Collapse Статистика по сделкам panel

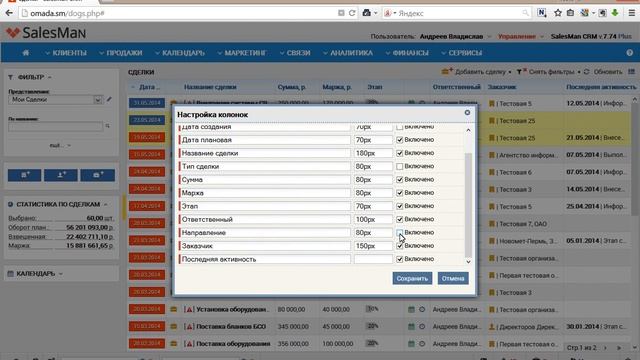click(x=106, y=204)
